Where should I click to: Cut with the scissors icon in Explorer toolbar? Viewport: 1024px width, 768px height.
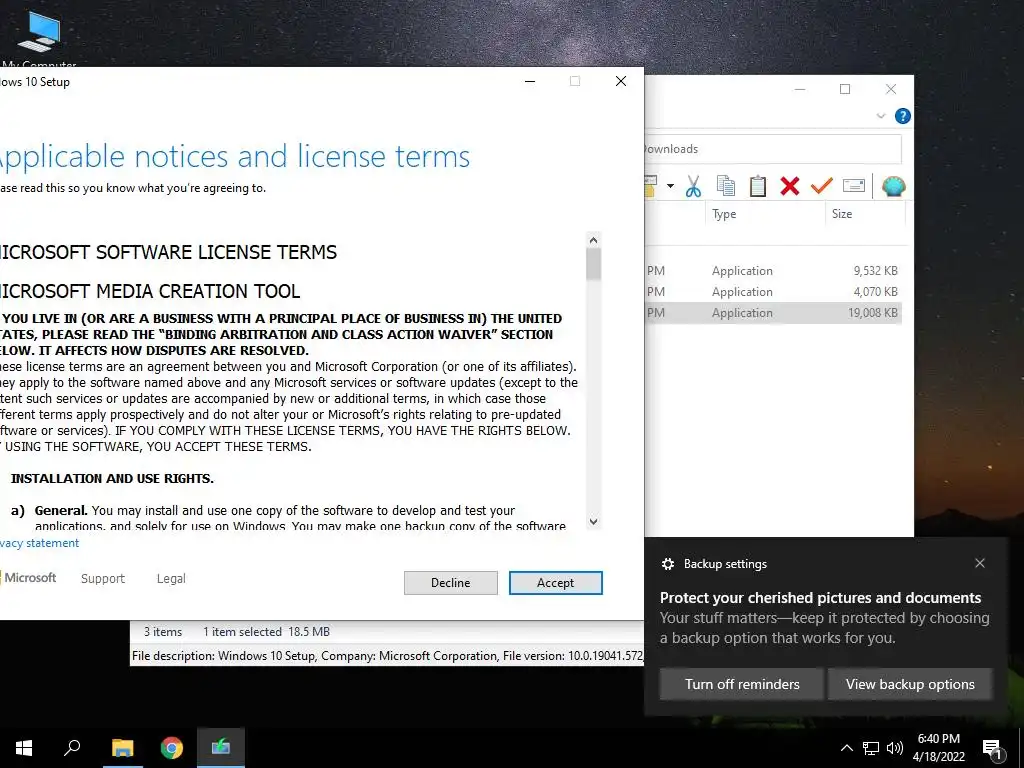(x=694, y=187)
